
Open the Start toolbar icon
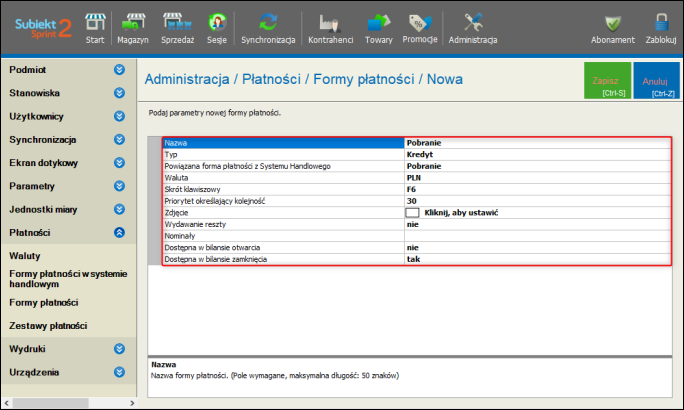[95, 27]
